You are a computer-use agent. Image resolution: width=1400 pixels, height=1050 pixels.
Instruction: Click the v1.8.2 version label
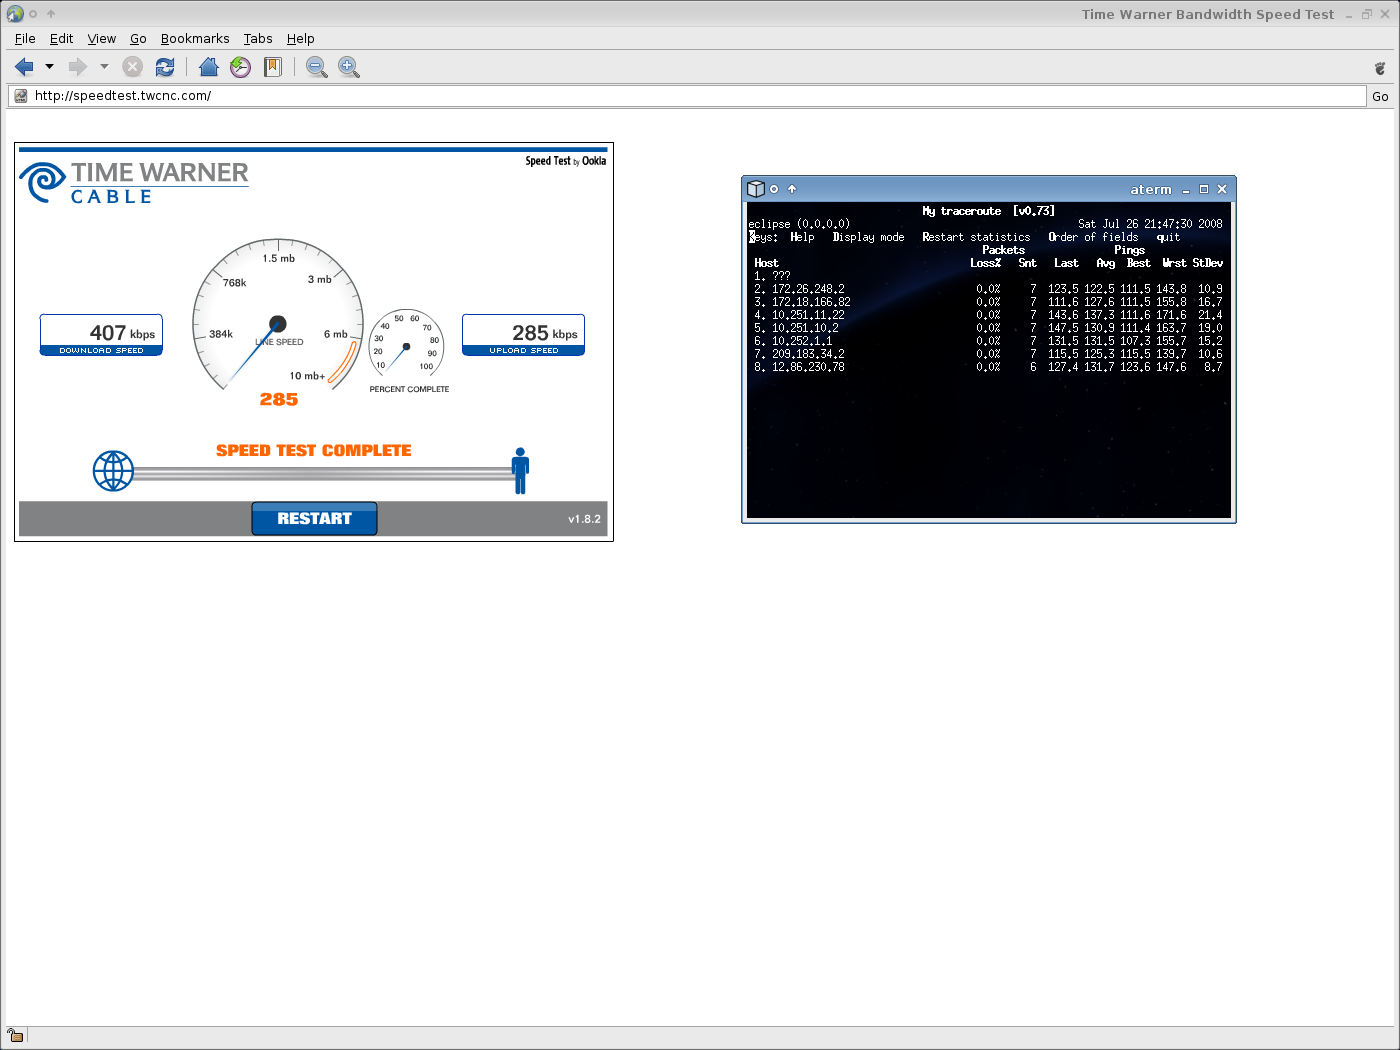point(584,519)
